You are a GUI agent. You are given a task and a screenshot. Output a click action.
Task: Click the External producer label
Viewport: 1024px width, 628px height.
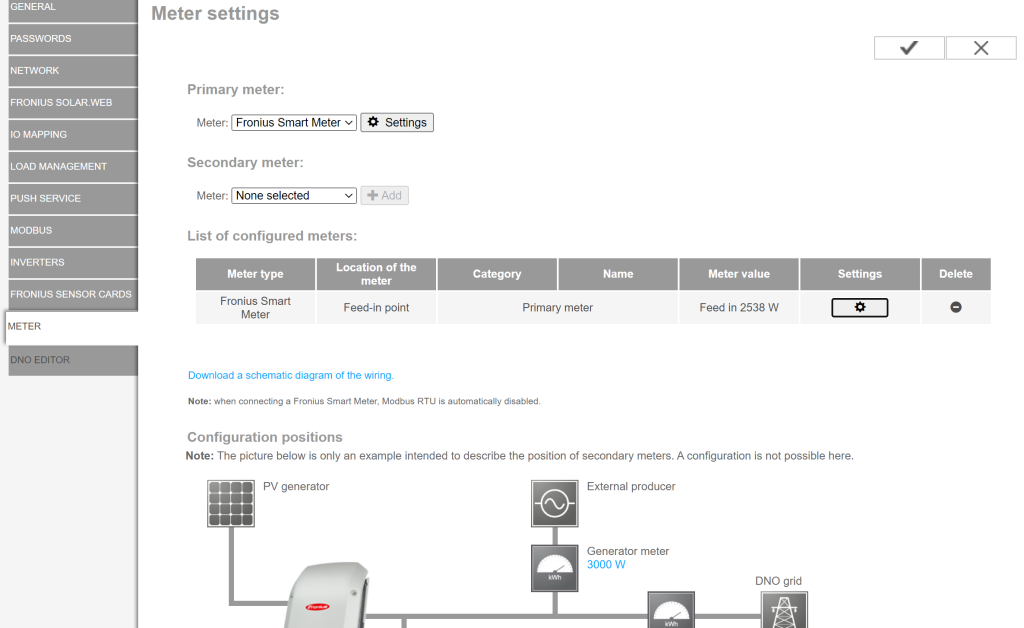pos(631,486)
